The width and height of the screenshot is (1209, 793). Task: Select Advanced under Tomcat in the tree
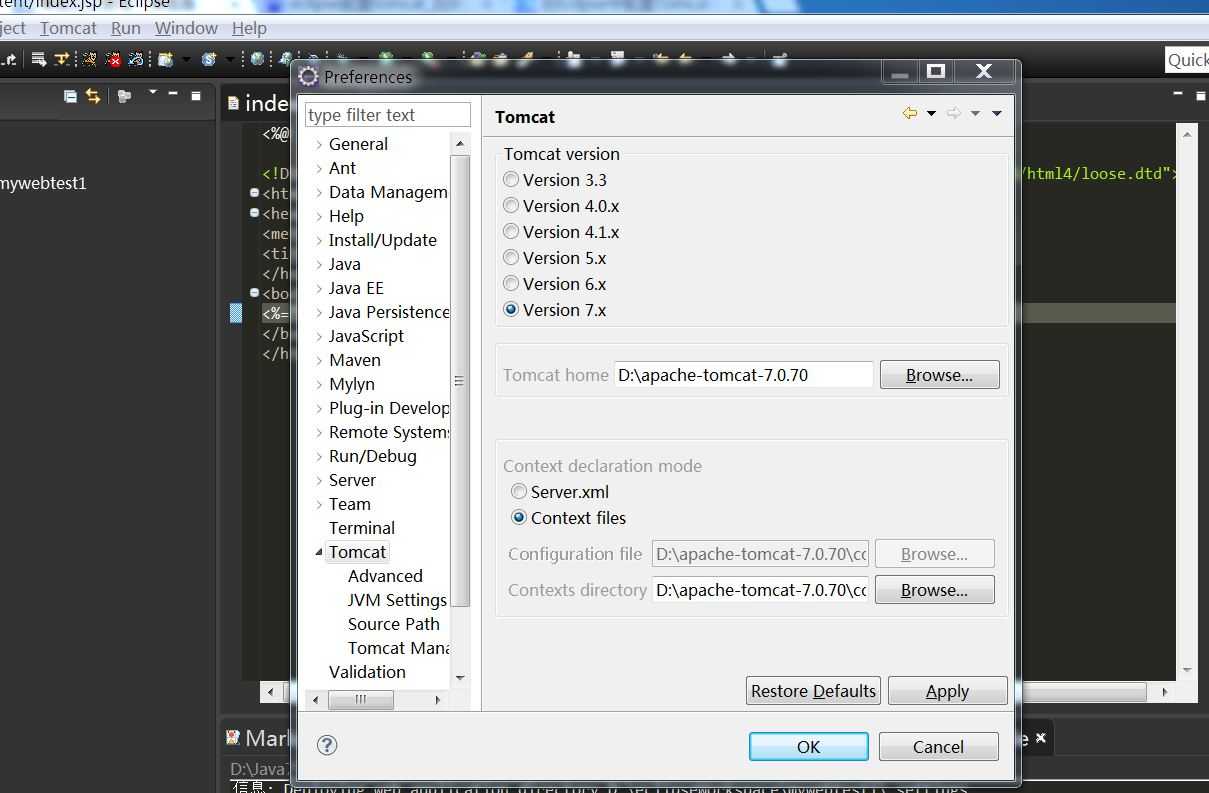[385, 576]
